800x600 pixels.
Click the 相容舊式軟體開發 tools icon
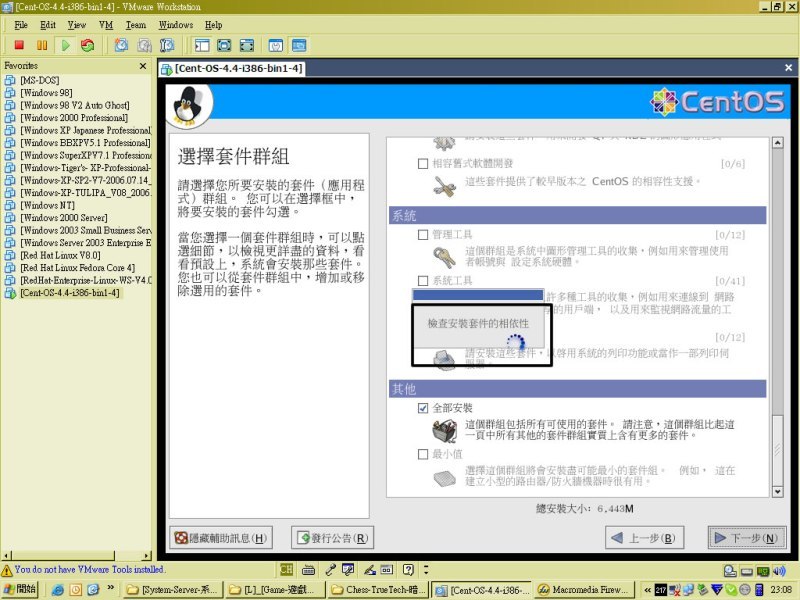(444, 186)
